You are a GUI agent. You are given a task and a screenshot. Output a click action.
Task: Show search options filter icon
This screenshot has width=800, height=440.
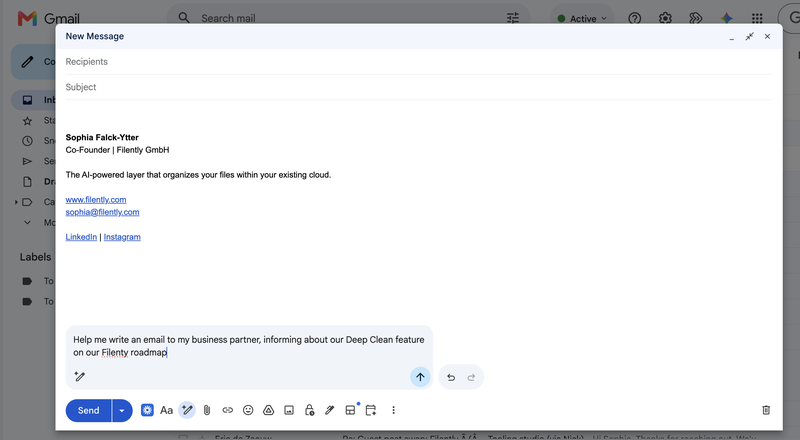click(x=513, y=18)
